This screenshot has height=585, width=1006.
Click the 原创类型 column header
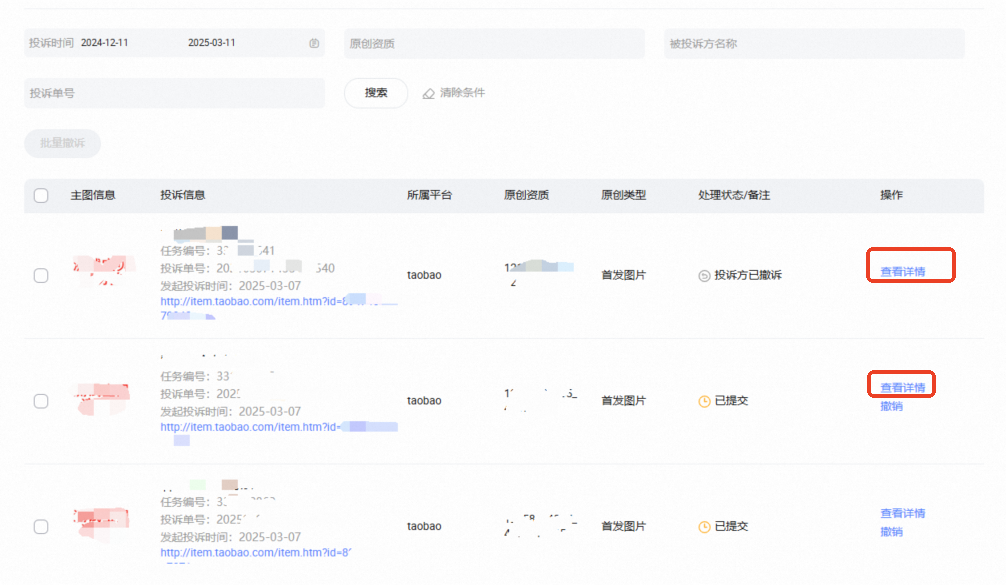[623, 195]
